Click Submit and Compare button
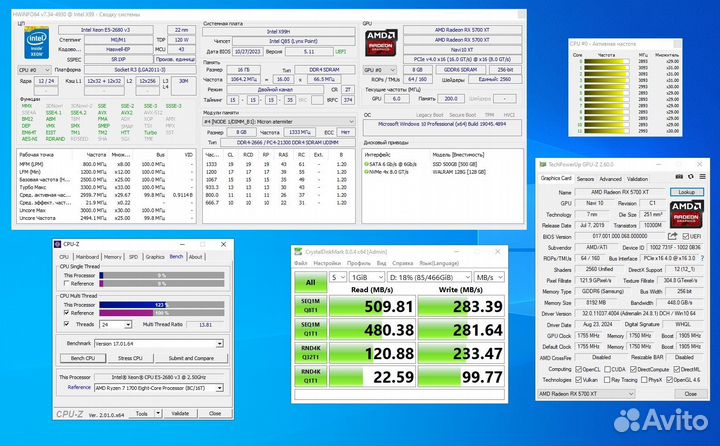720x446 pixels. click(x=191, y=358)
